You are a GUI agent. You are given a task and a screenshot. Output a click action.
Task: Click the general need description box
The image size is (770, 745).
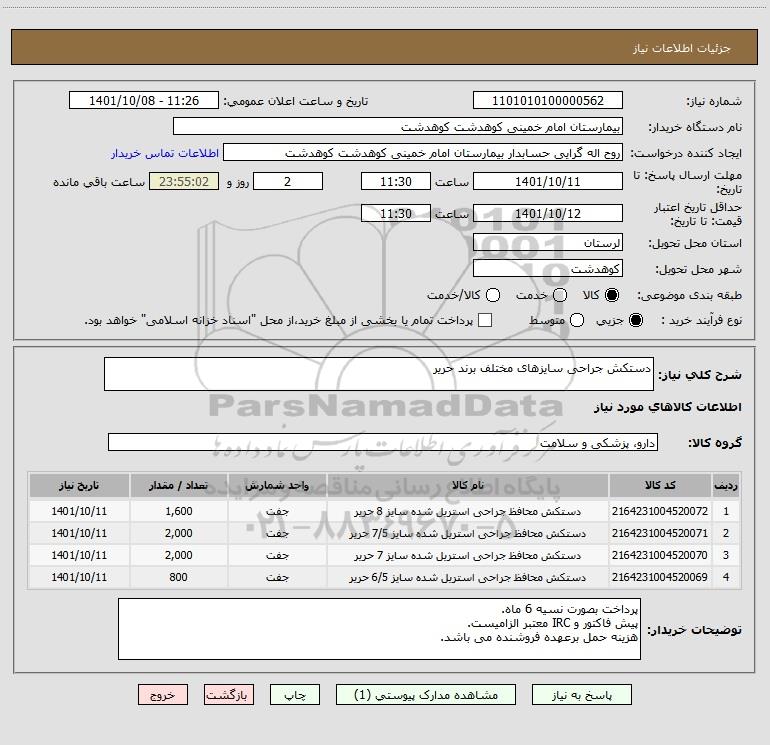point(379,374)
